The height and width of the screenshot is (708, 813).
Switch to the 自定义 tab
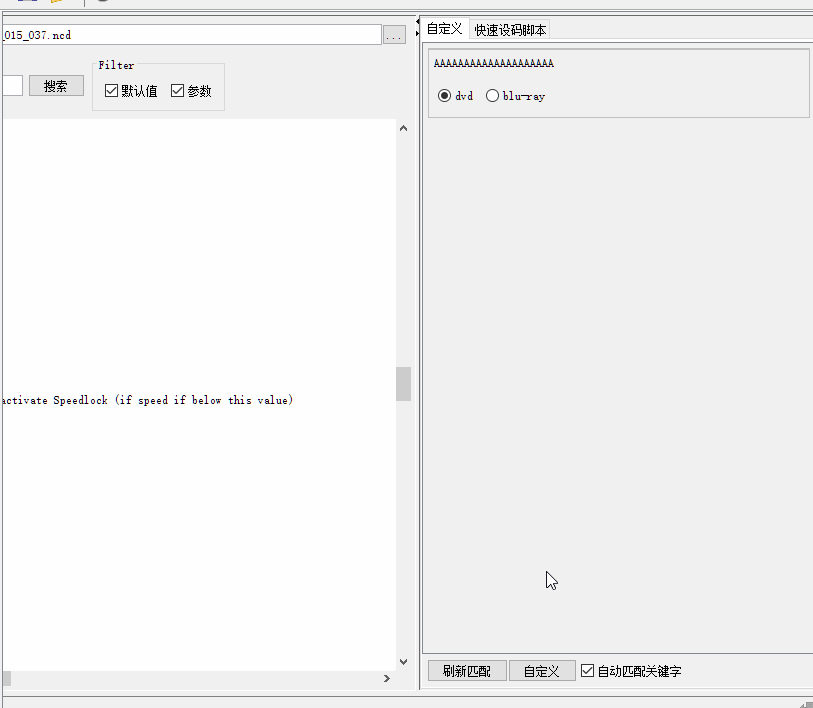tap(444, 29)
